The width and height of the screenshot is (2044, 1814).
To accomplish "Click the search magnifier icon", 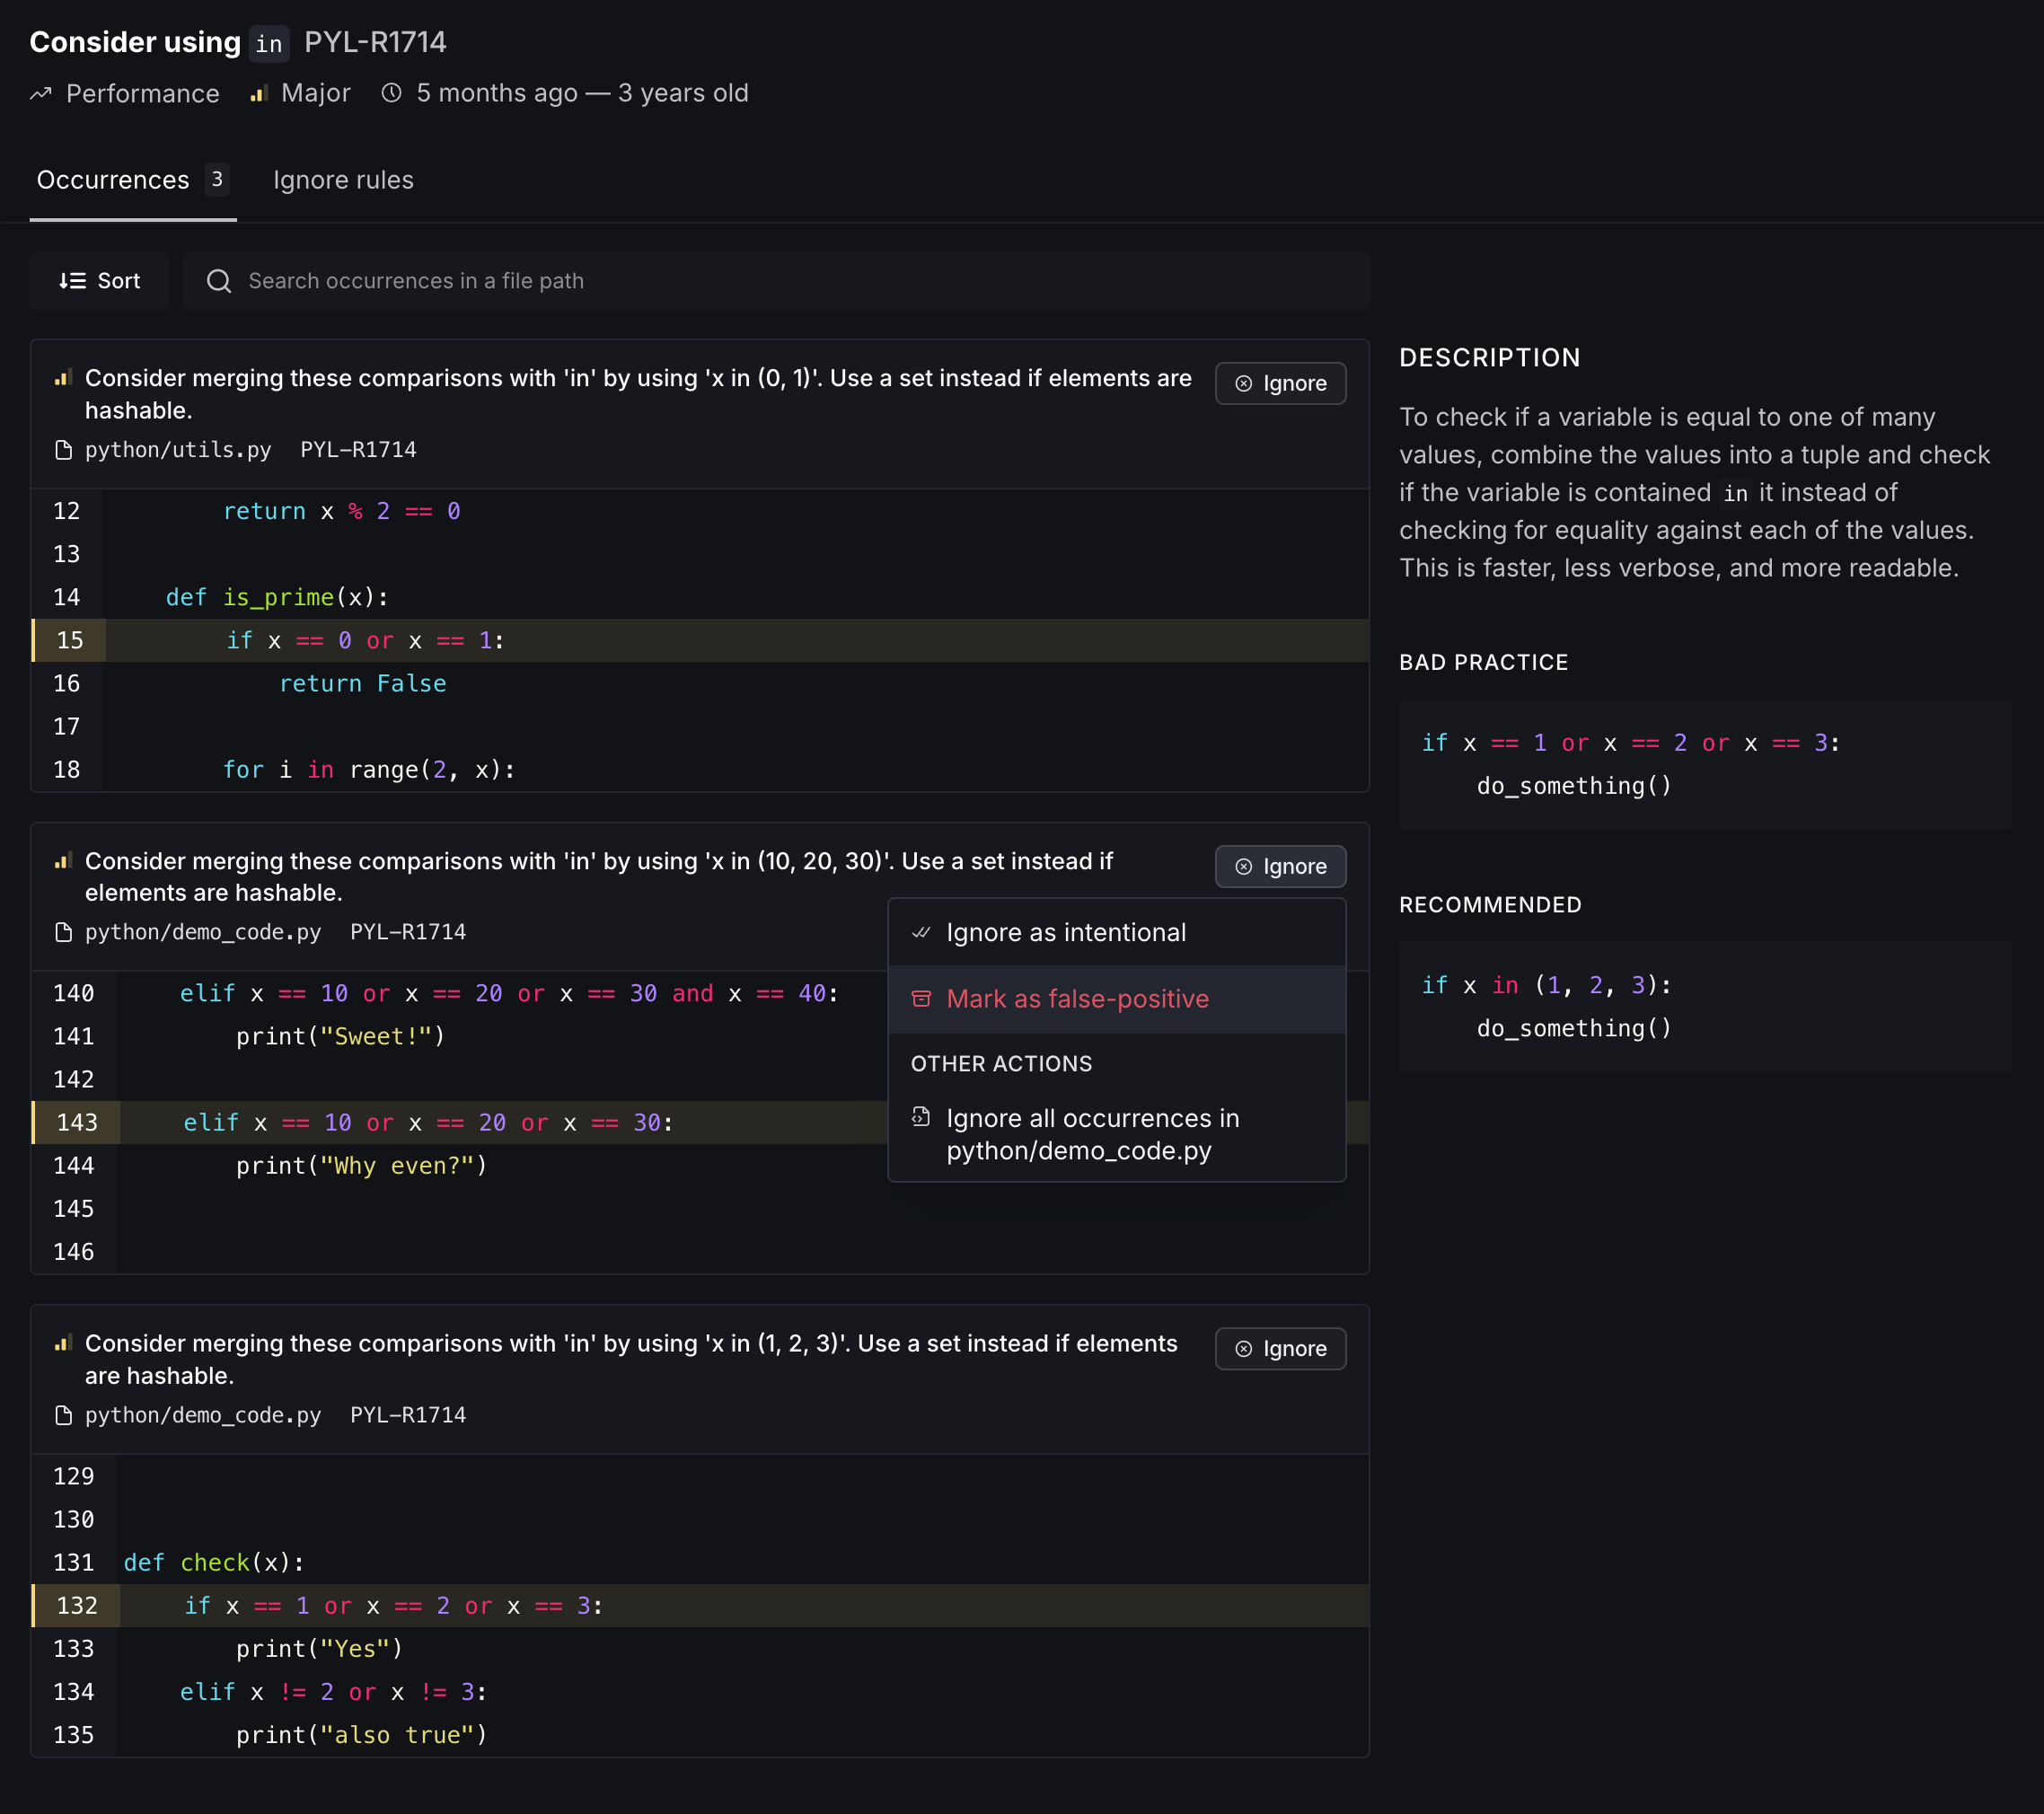I will coord(219,281).
